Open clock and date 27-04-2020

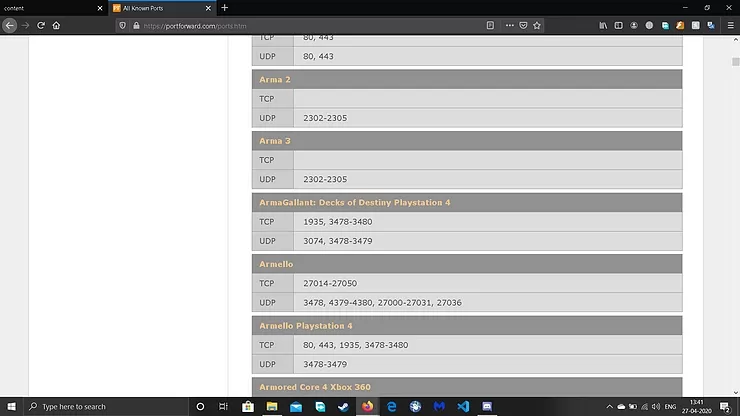[x=697, y=407]
